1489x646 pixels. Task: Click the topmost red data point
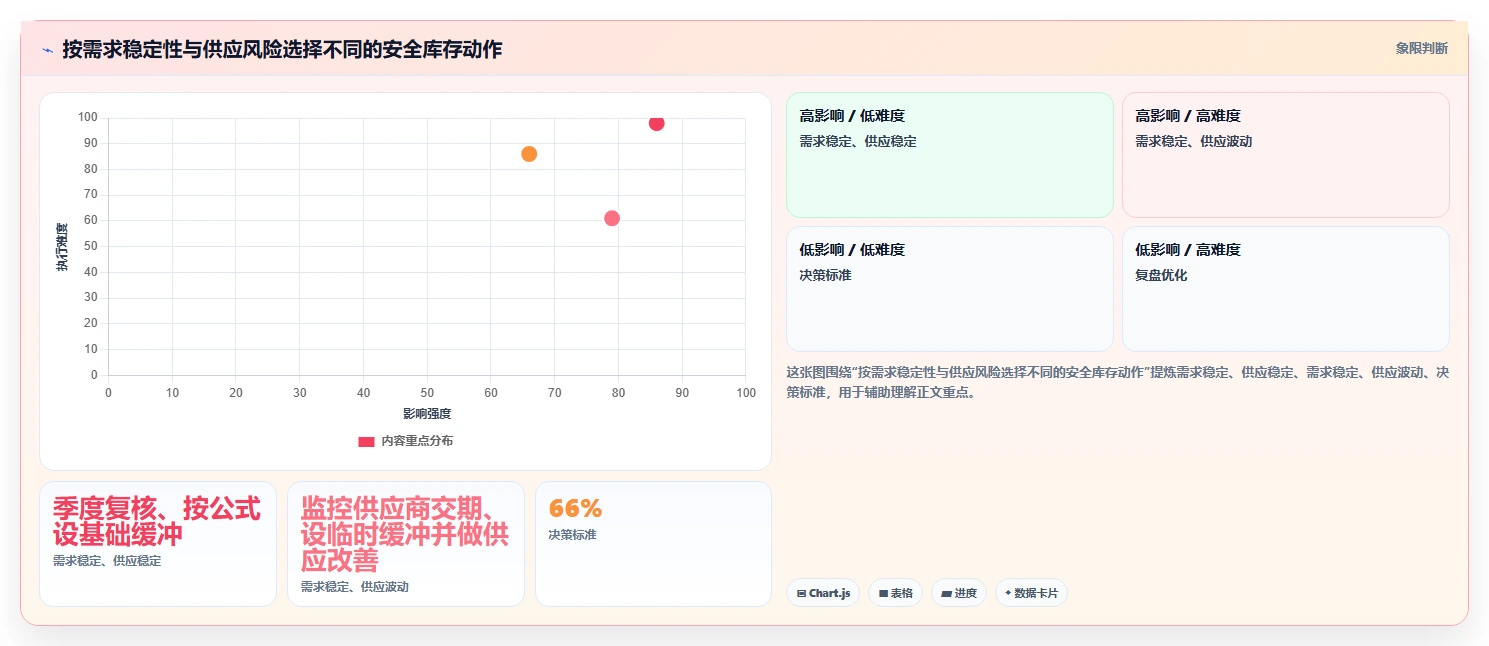click(x=656, y=123)
